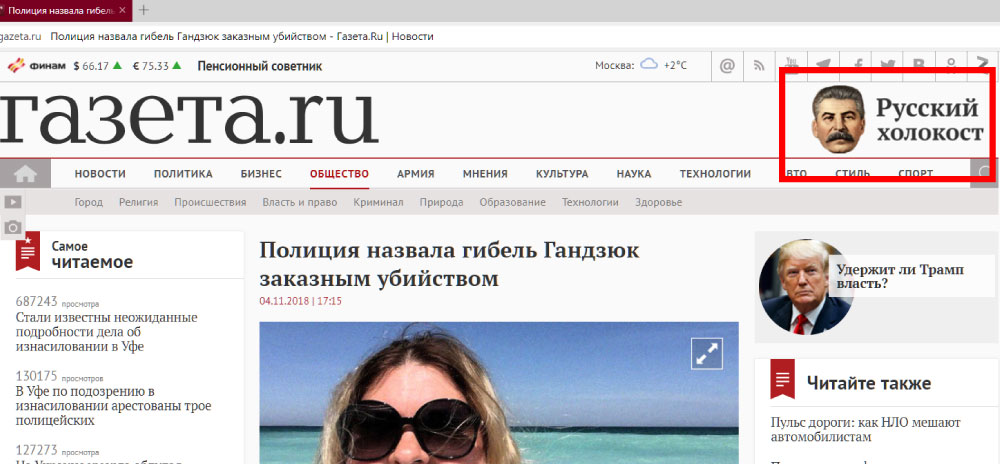Click the 687243 просмотра view count

(57, 301)
